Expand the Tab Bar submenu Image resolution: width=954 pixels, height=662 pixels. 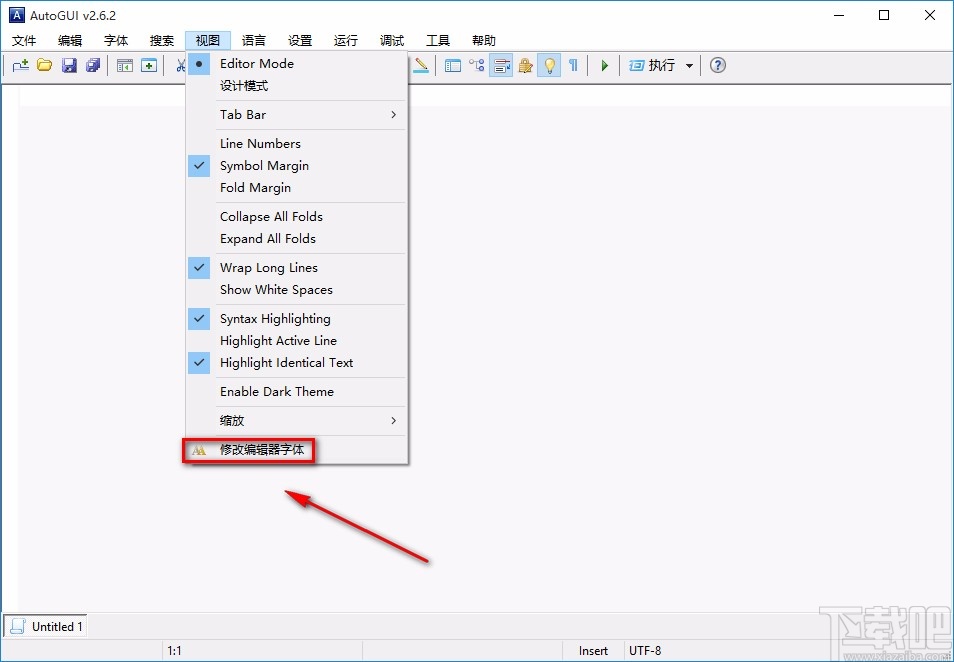(x=297, y=114)
